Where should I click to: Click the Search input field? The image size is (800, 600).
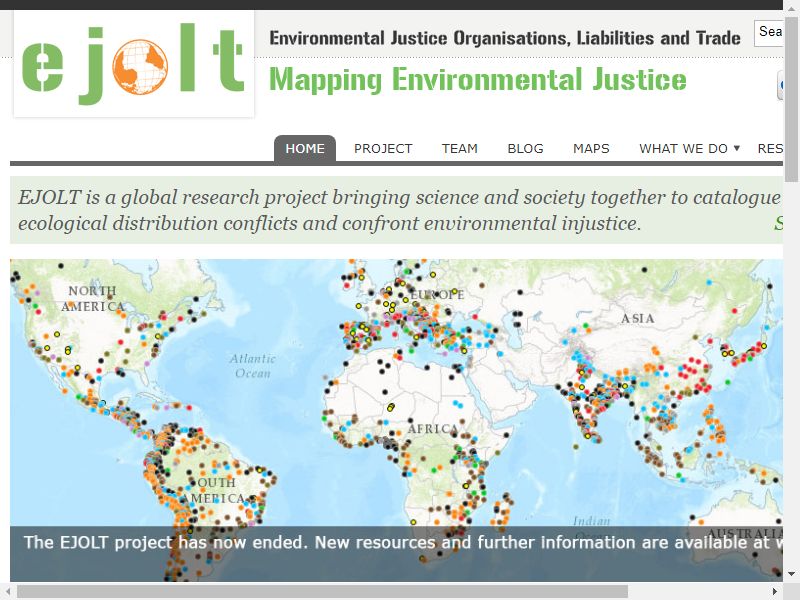(768, 33)
